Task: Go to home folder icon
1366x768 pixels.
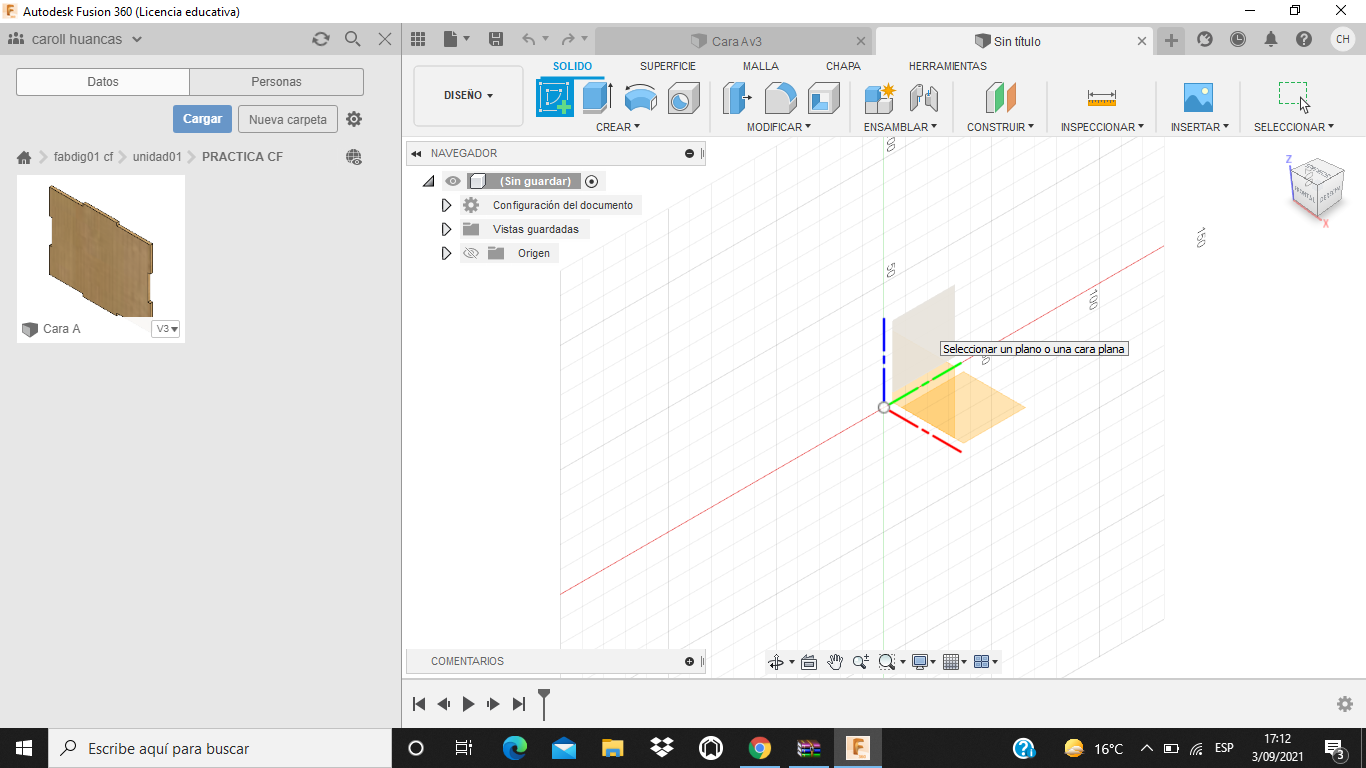Action: tap(24, 157)
